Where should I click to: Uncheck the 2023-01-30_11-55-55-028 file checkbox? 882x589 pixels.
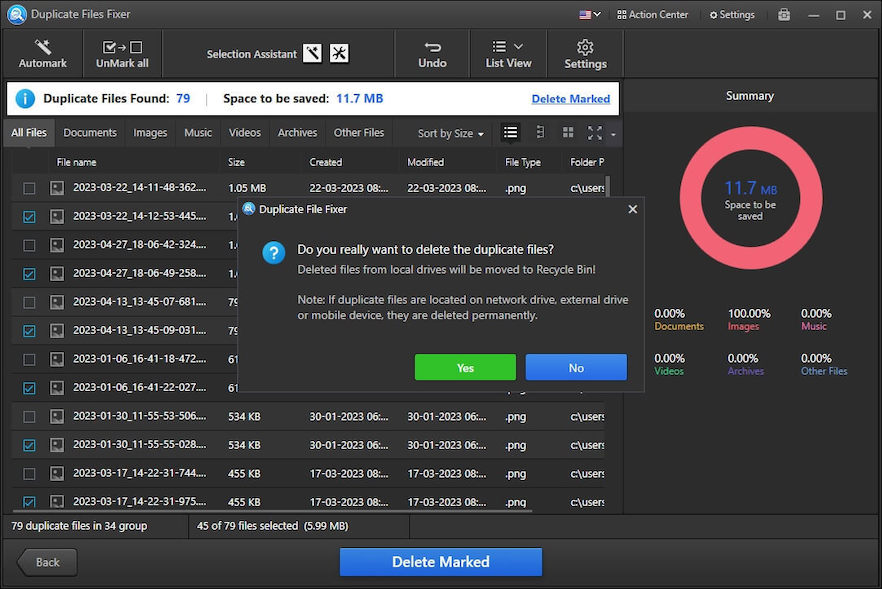click(29, 446)
